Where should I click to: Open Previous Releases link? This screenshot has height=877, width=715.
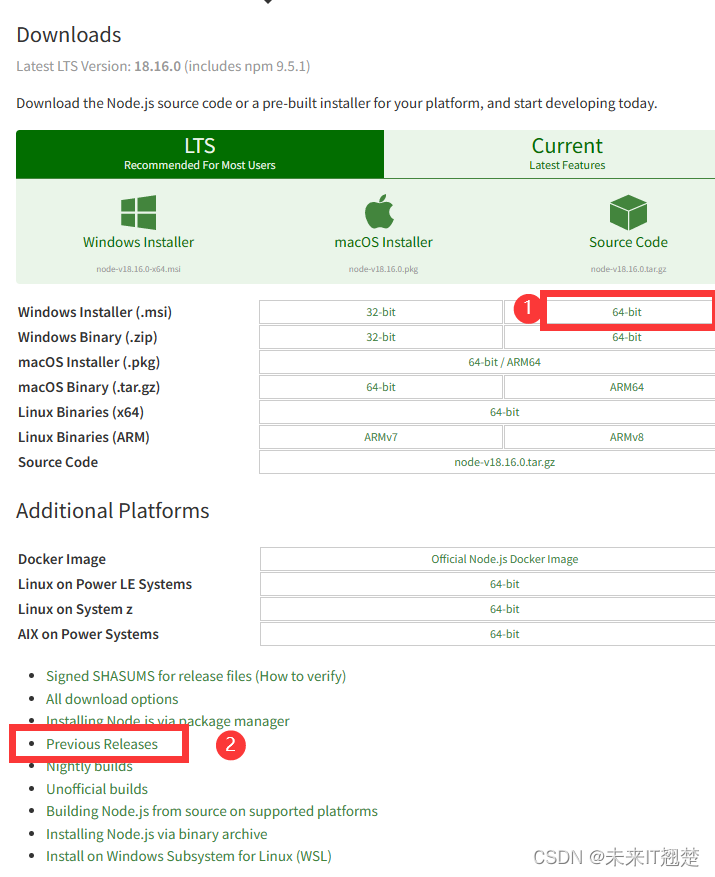pos(102,744)
